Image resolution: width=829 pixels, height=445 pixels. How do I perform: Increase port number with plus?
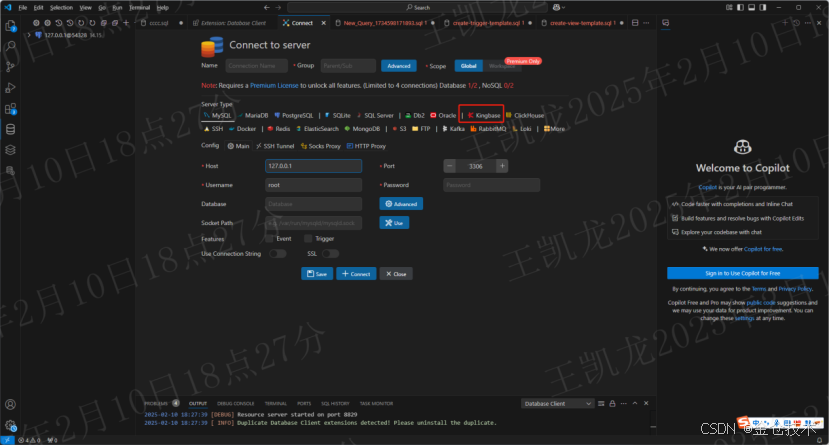pos(502,166)
